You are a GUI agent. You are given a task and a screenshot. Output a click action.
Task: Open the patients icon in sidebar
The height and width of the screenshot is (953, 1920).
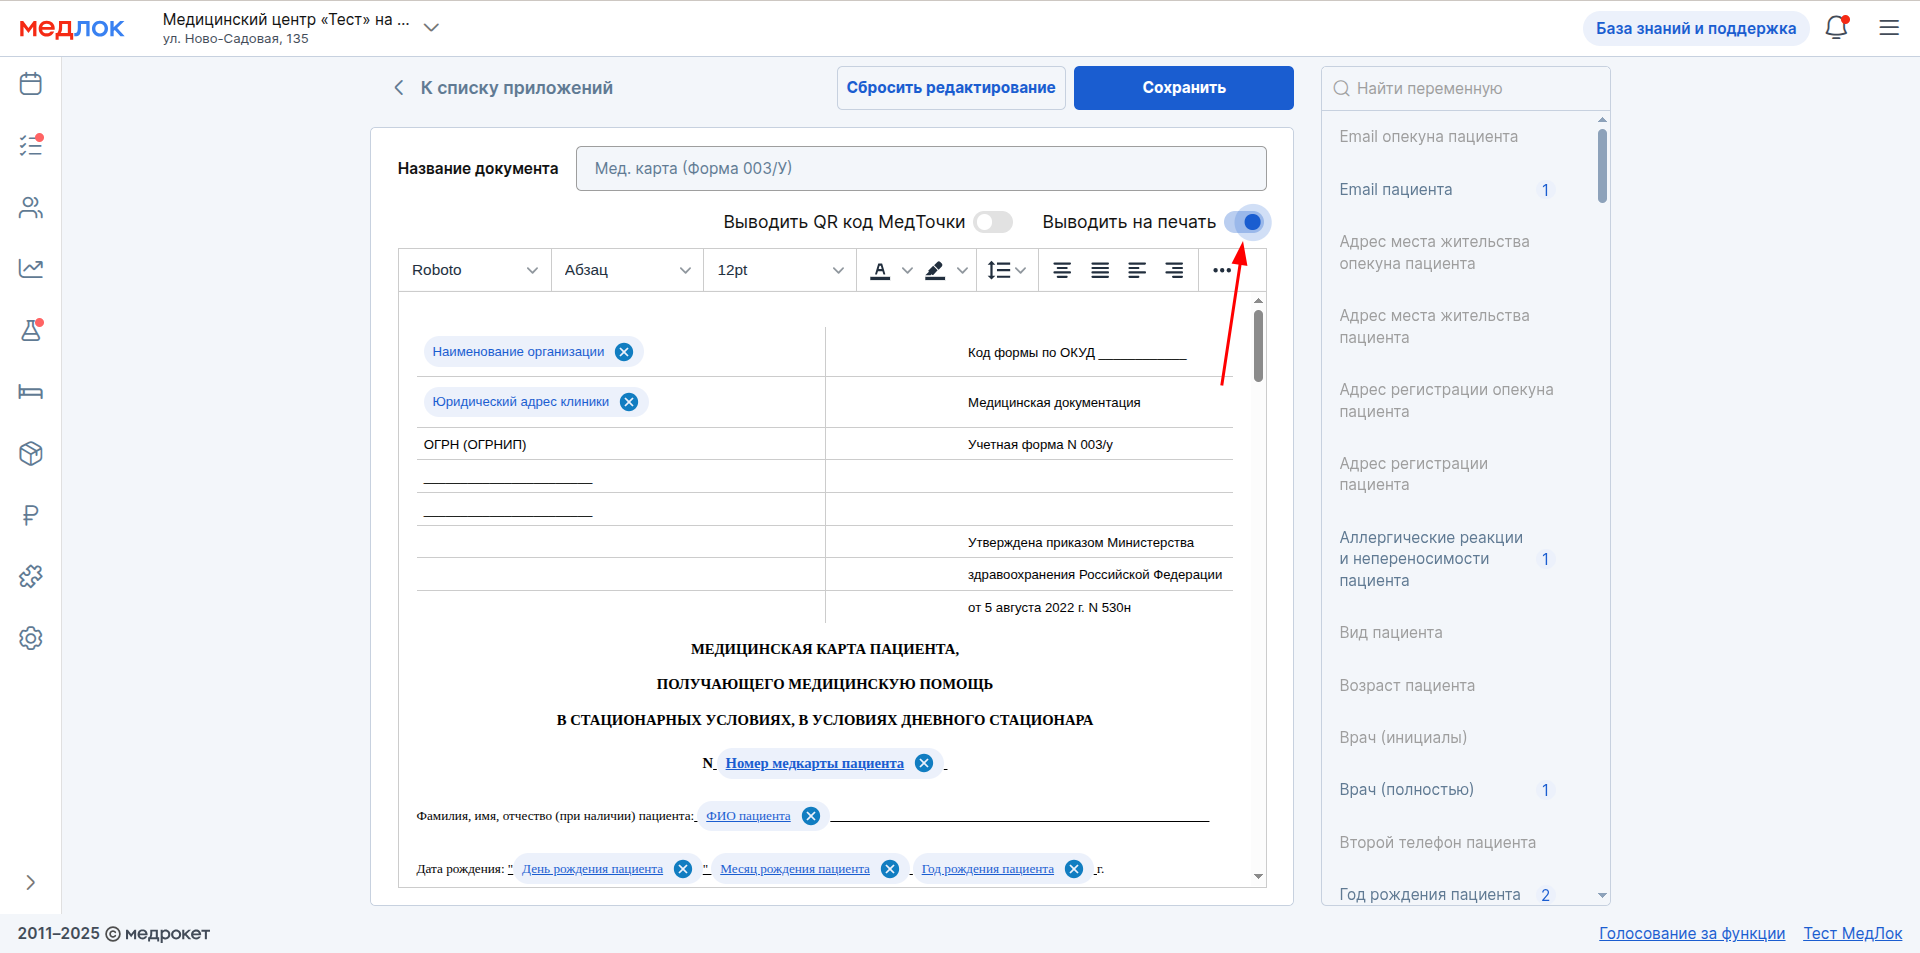click(x=31, y=208)
